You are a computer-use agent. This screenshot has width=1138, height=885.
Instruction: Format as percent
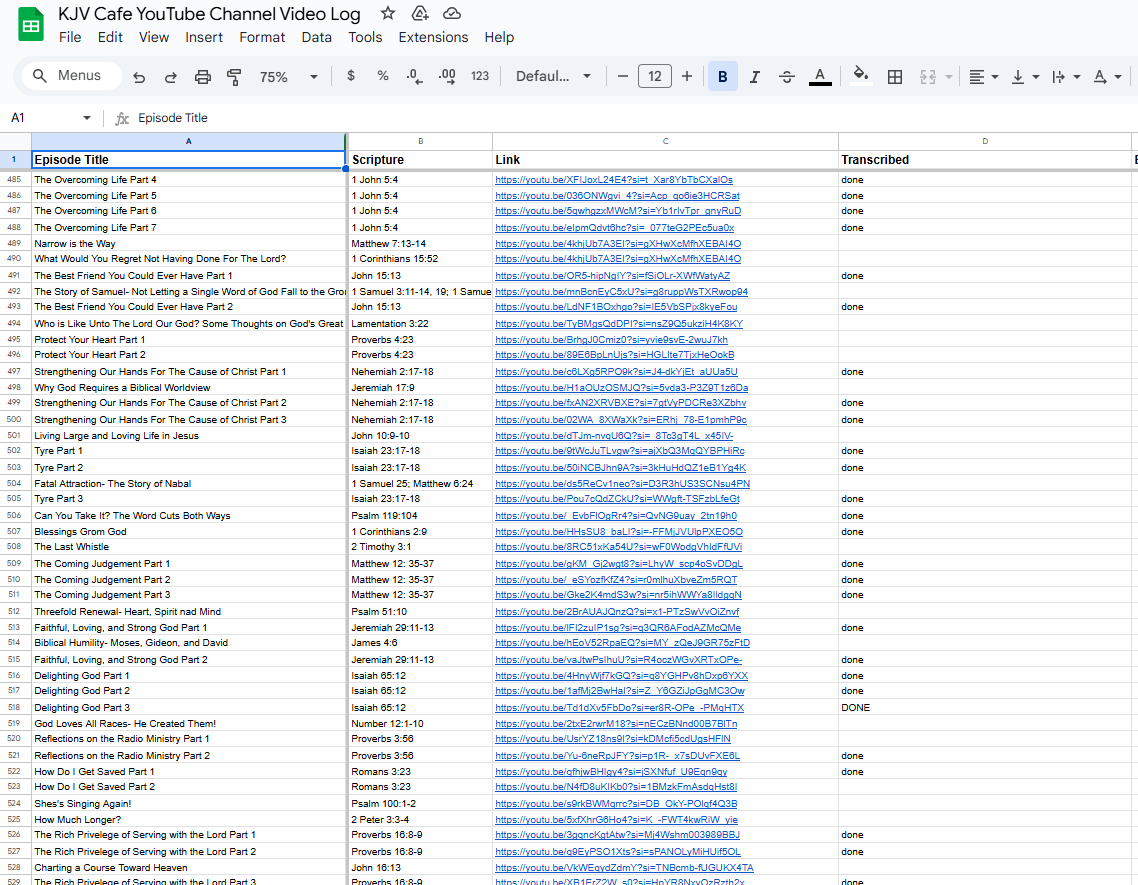[382, 76]
